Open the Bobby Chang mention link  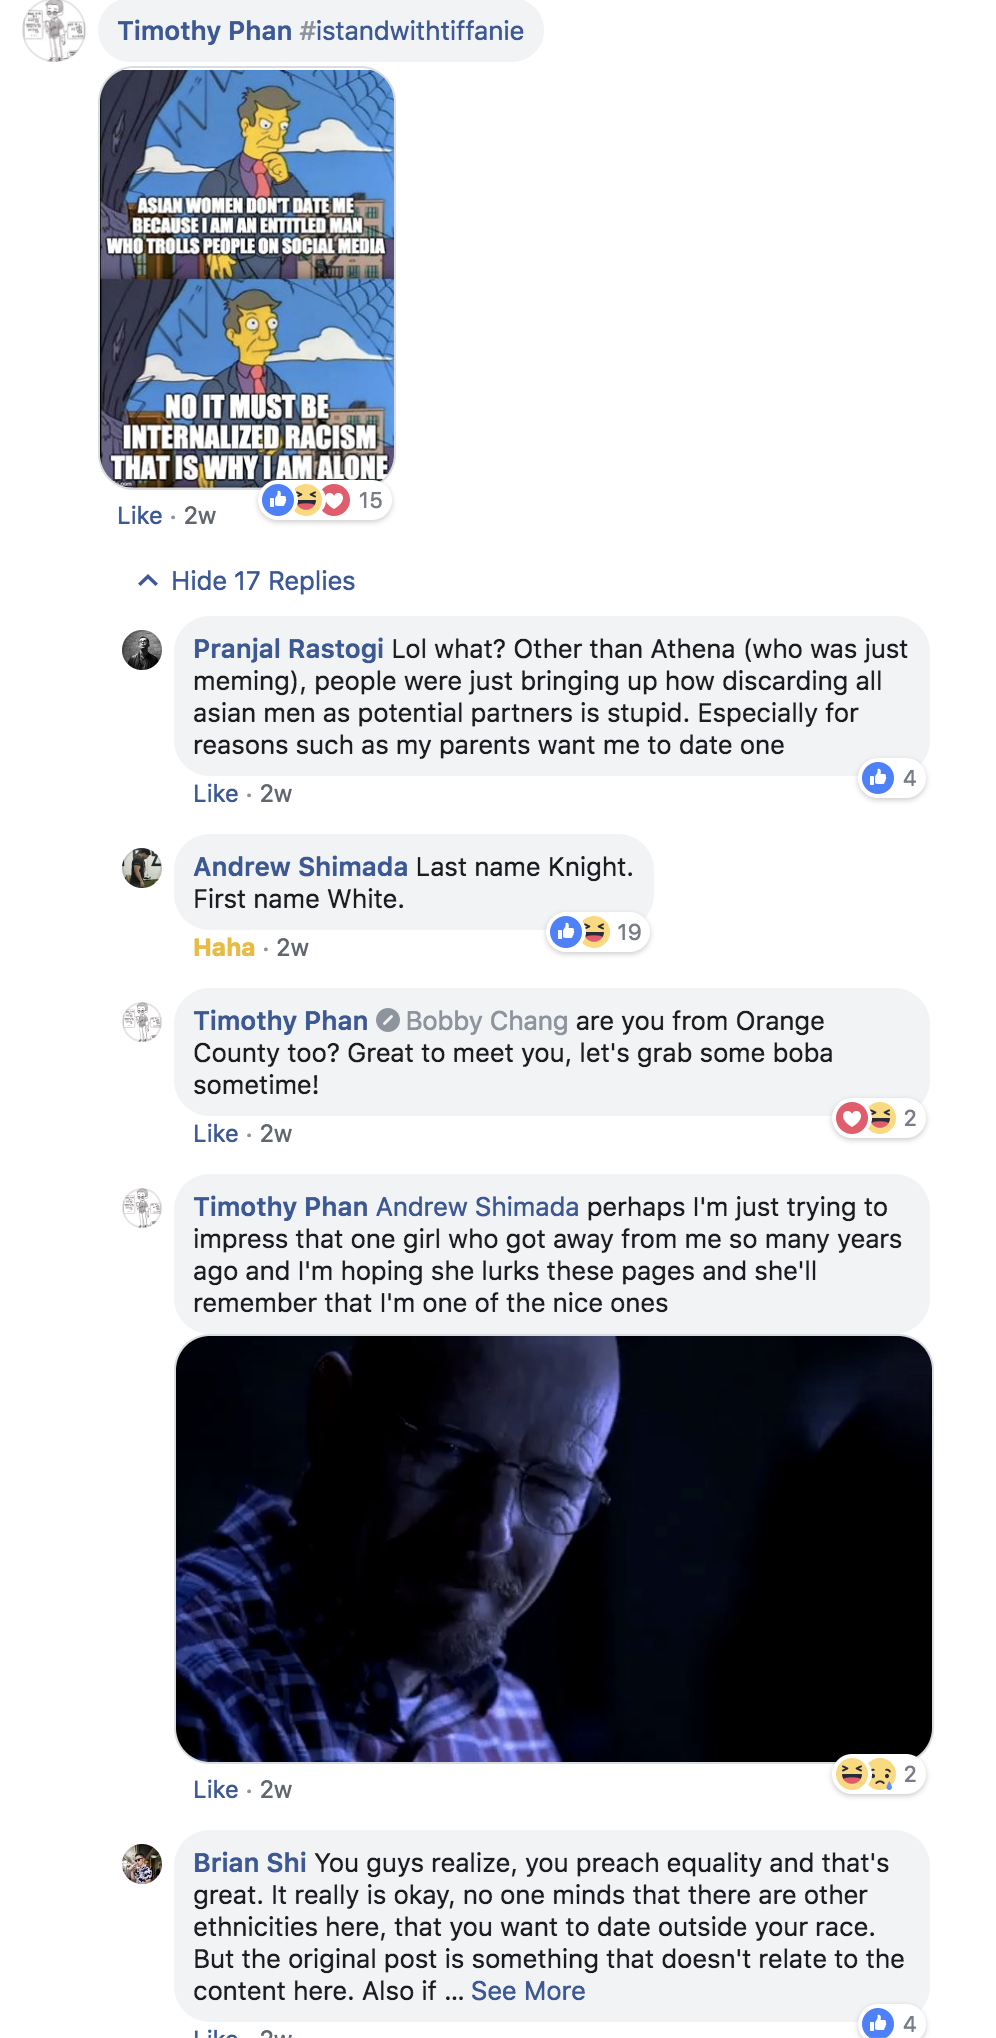click(x=487, y=1021)
